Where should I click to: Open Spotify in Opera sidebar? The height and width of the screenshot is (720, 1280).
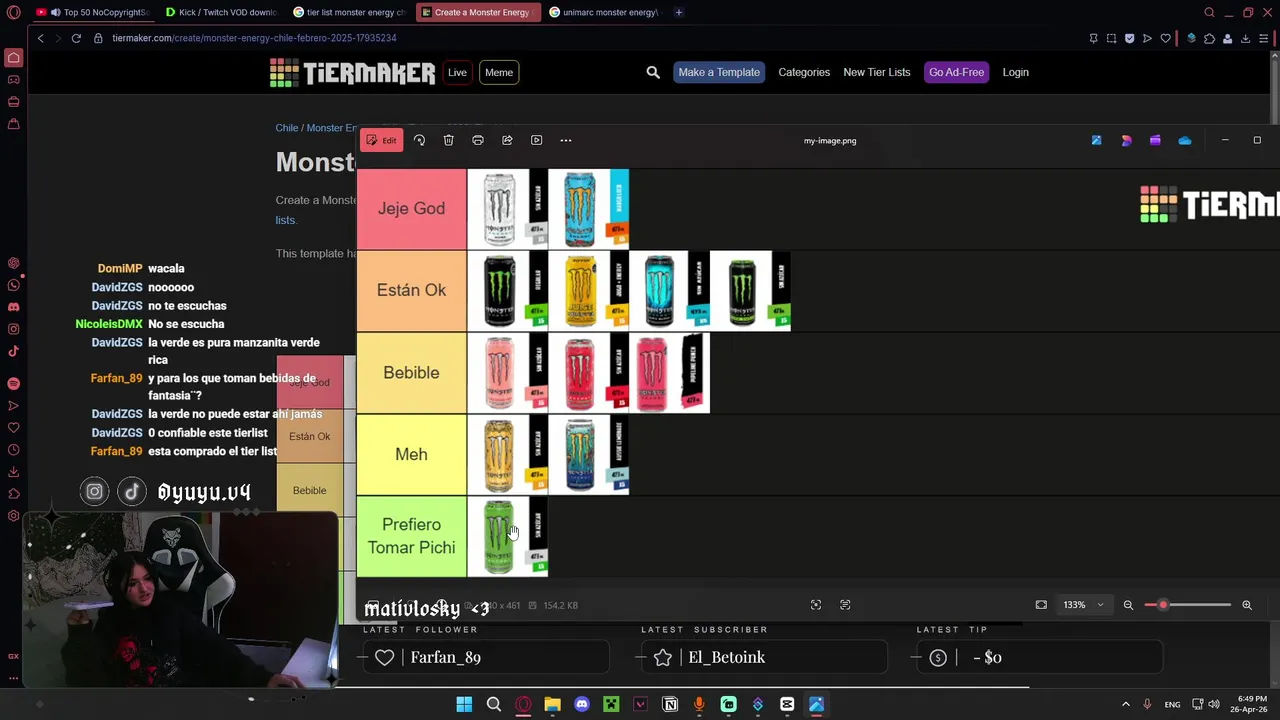click(x=14, y=384)
